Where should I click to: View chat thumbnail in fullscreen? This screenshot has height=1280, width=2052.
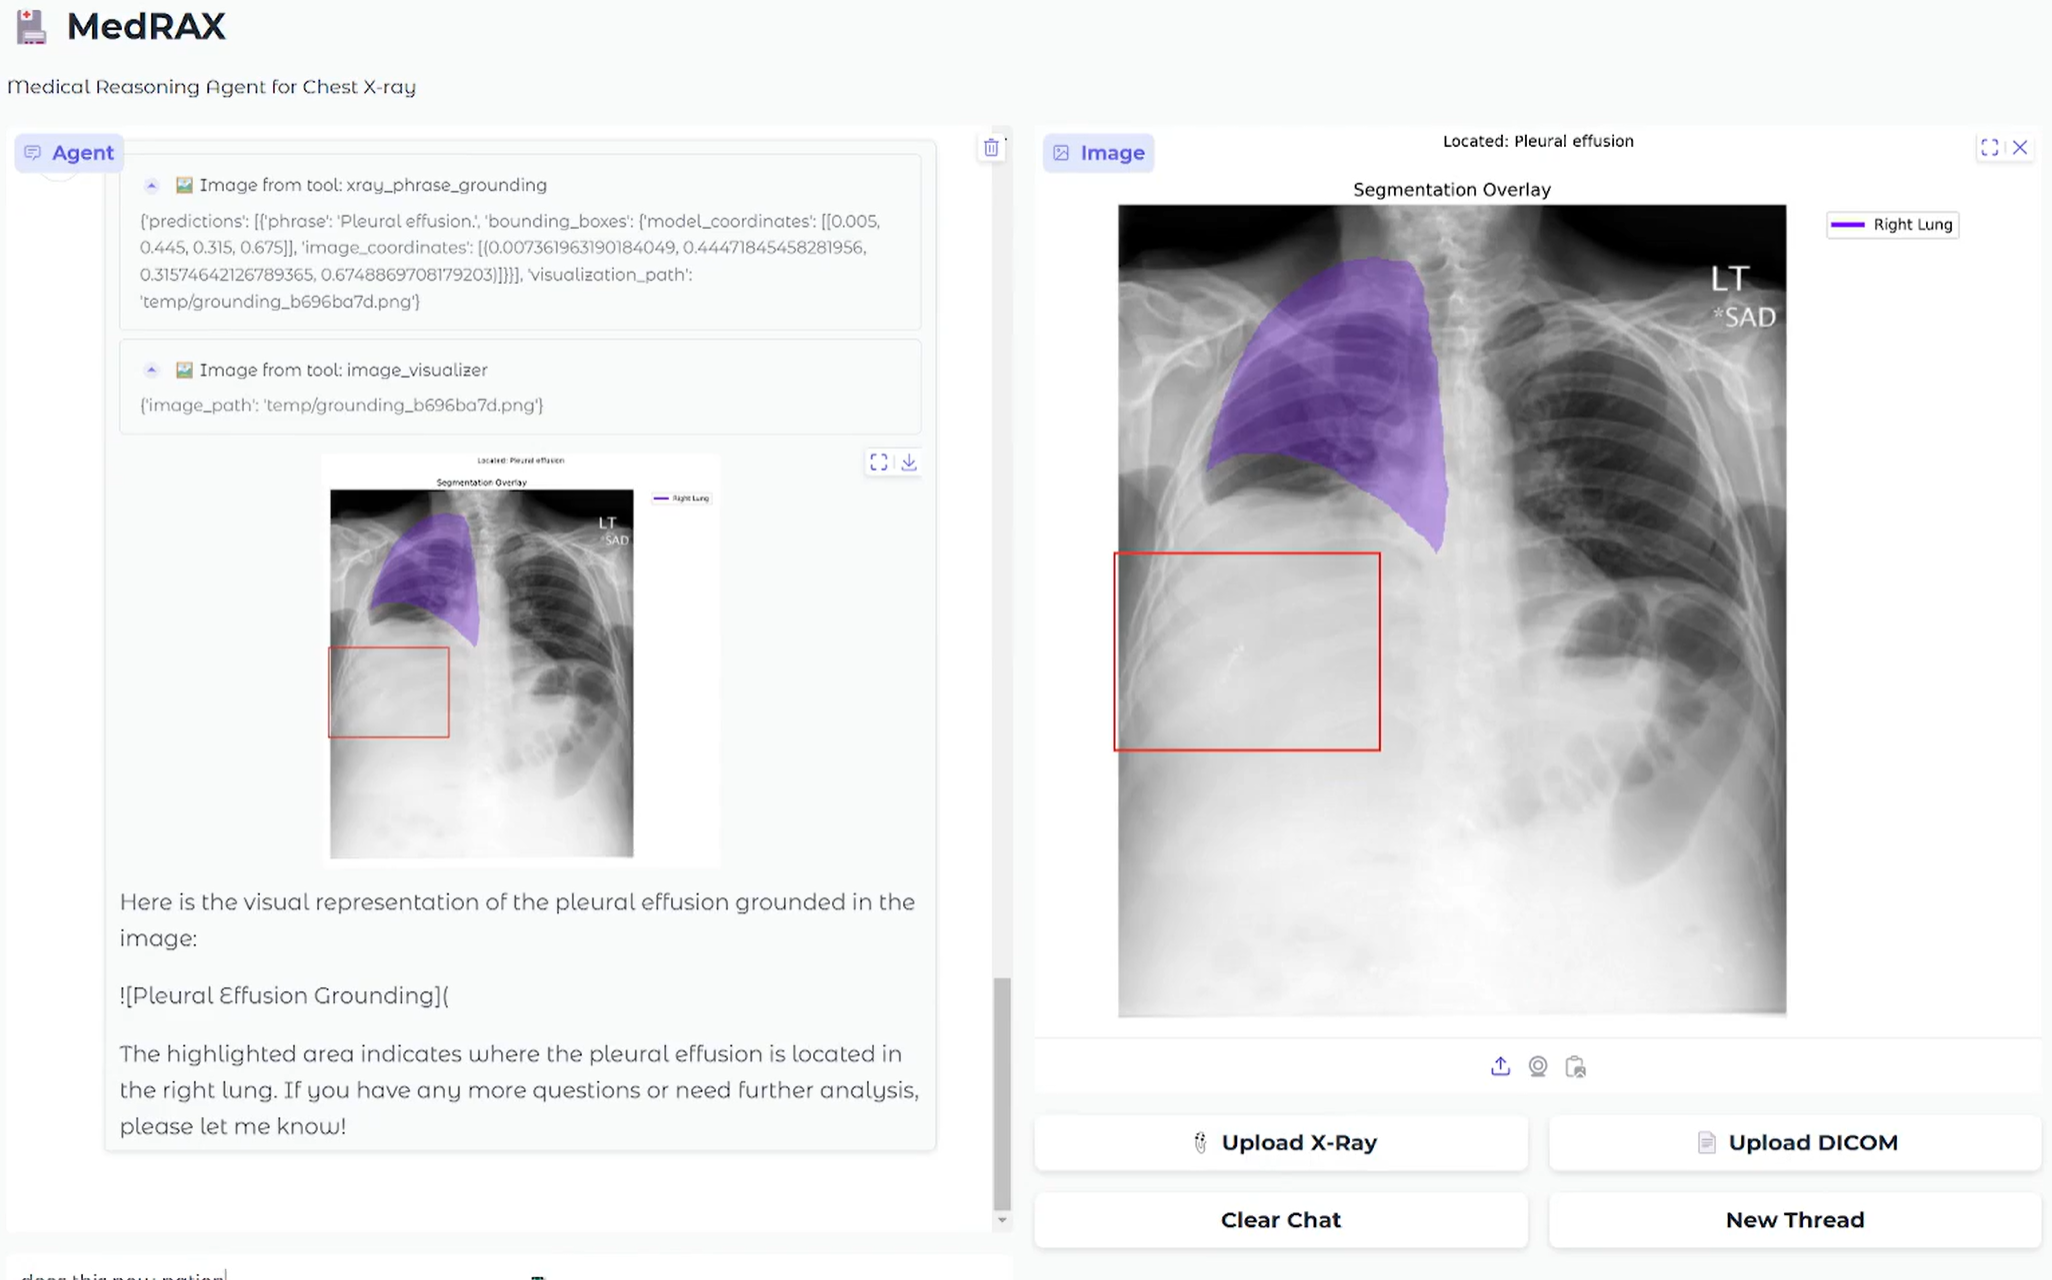coord(878,462)
